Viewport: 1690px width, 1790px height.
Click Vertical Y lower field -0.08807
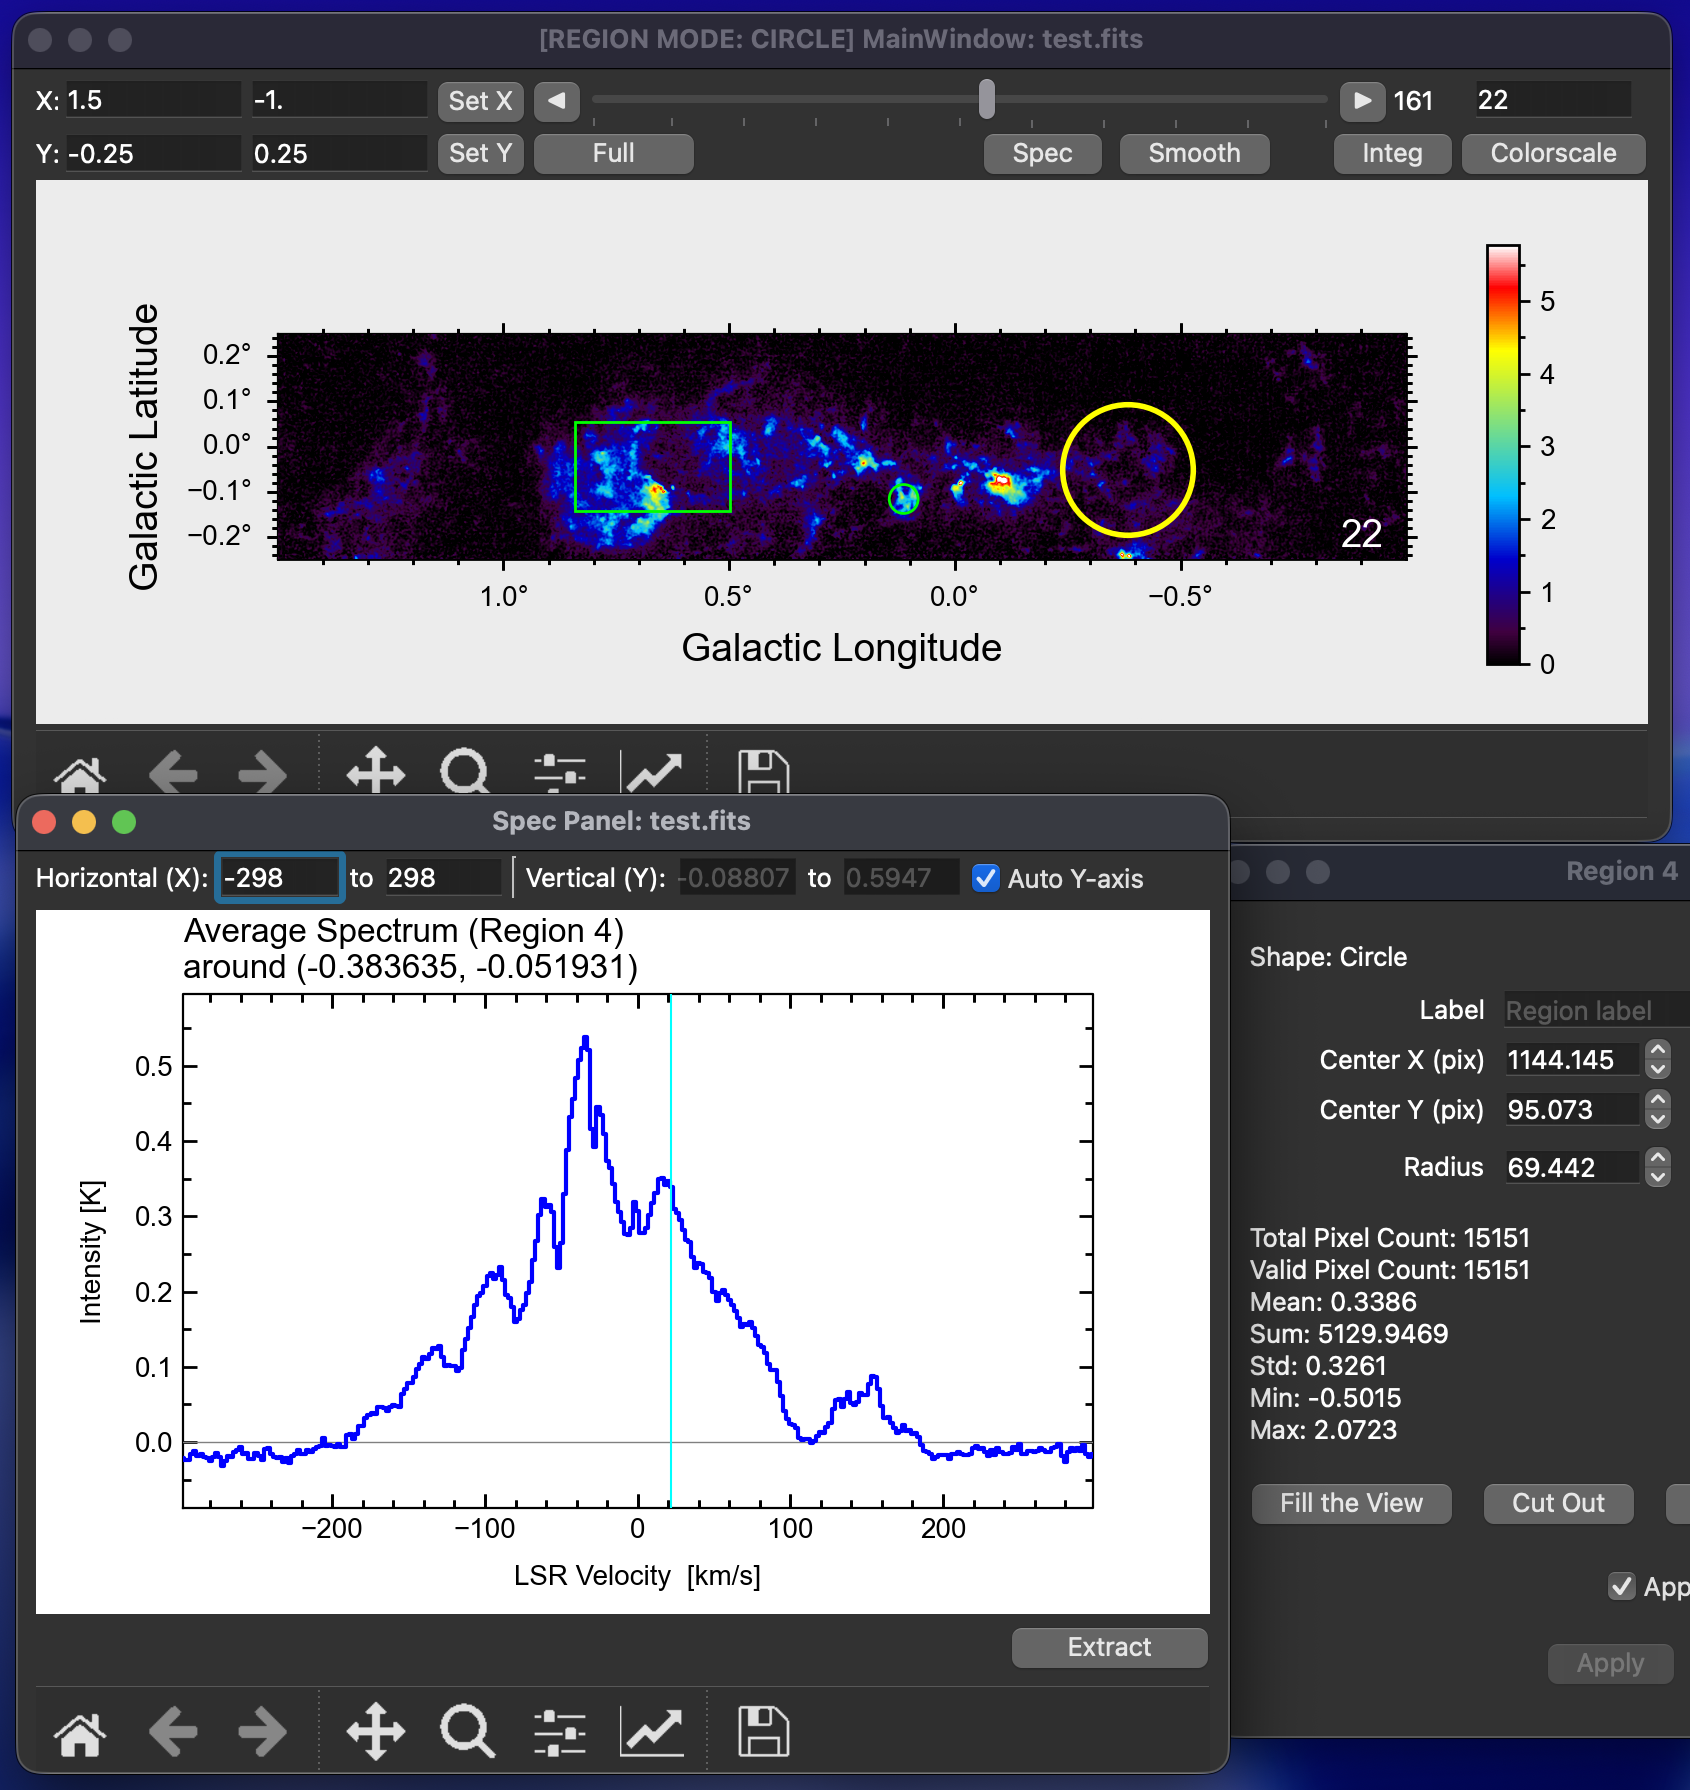click(737, 878)
